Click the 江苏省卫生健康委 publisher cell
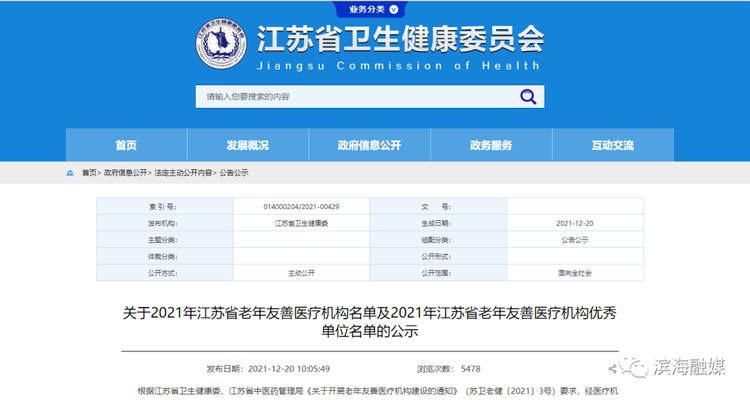Viewport: 750px width, 400px height. pos(301,223)
